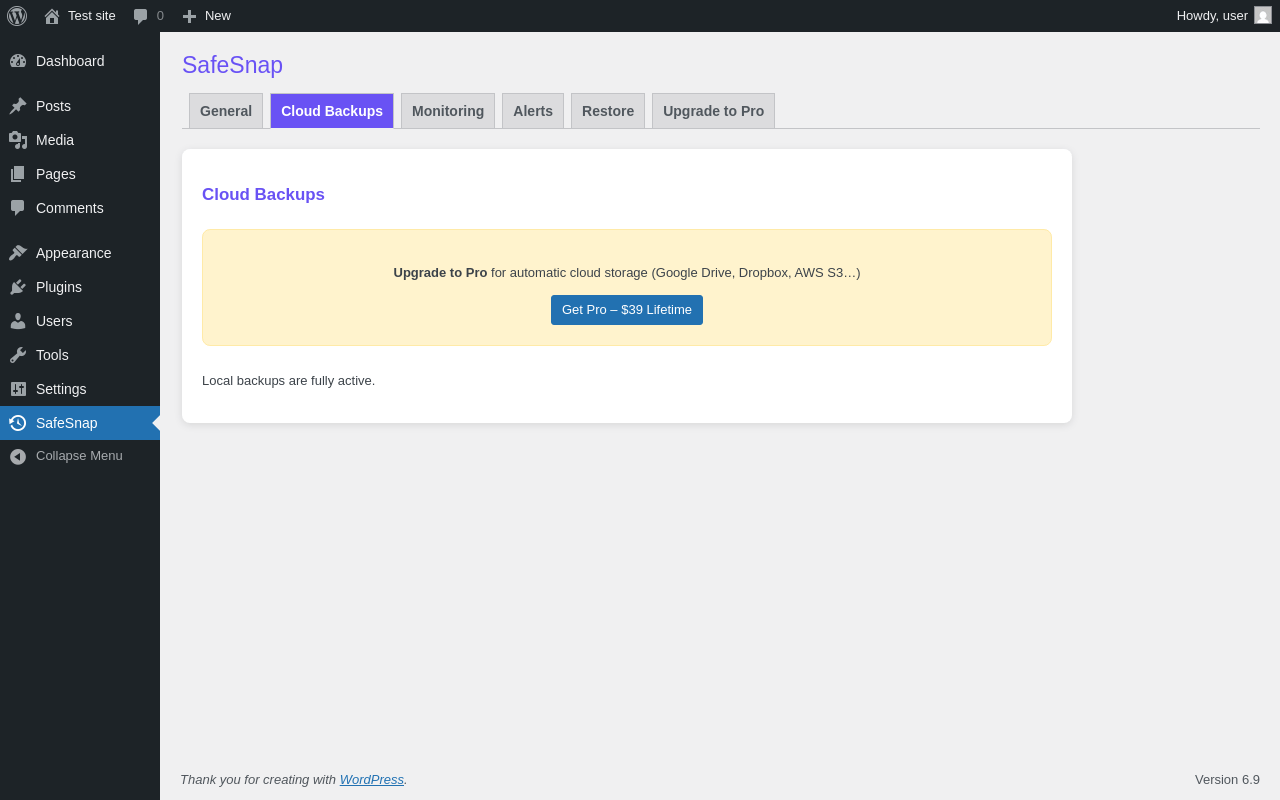Click the Comments speech bubble sidebar icon
Viewport: 1280px width, 800px height.
(x=18, y=208)
